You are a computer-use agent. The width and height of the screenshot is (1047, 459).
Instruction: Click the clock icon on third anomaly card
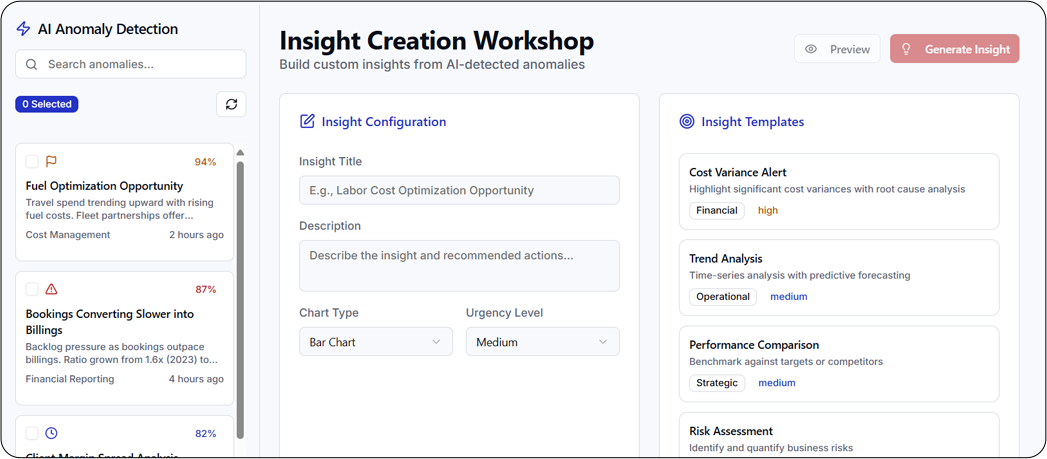pos(51,433)
